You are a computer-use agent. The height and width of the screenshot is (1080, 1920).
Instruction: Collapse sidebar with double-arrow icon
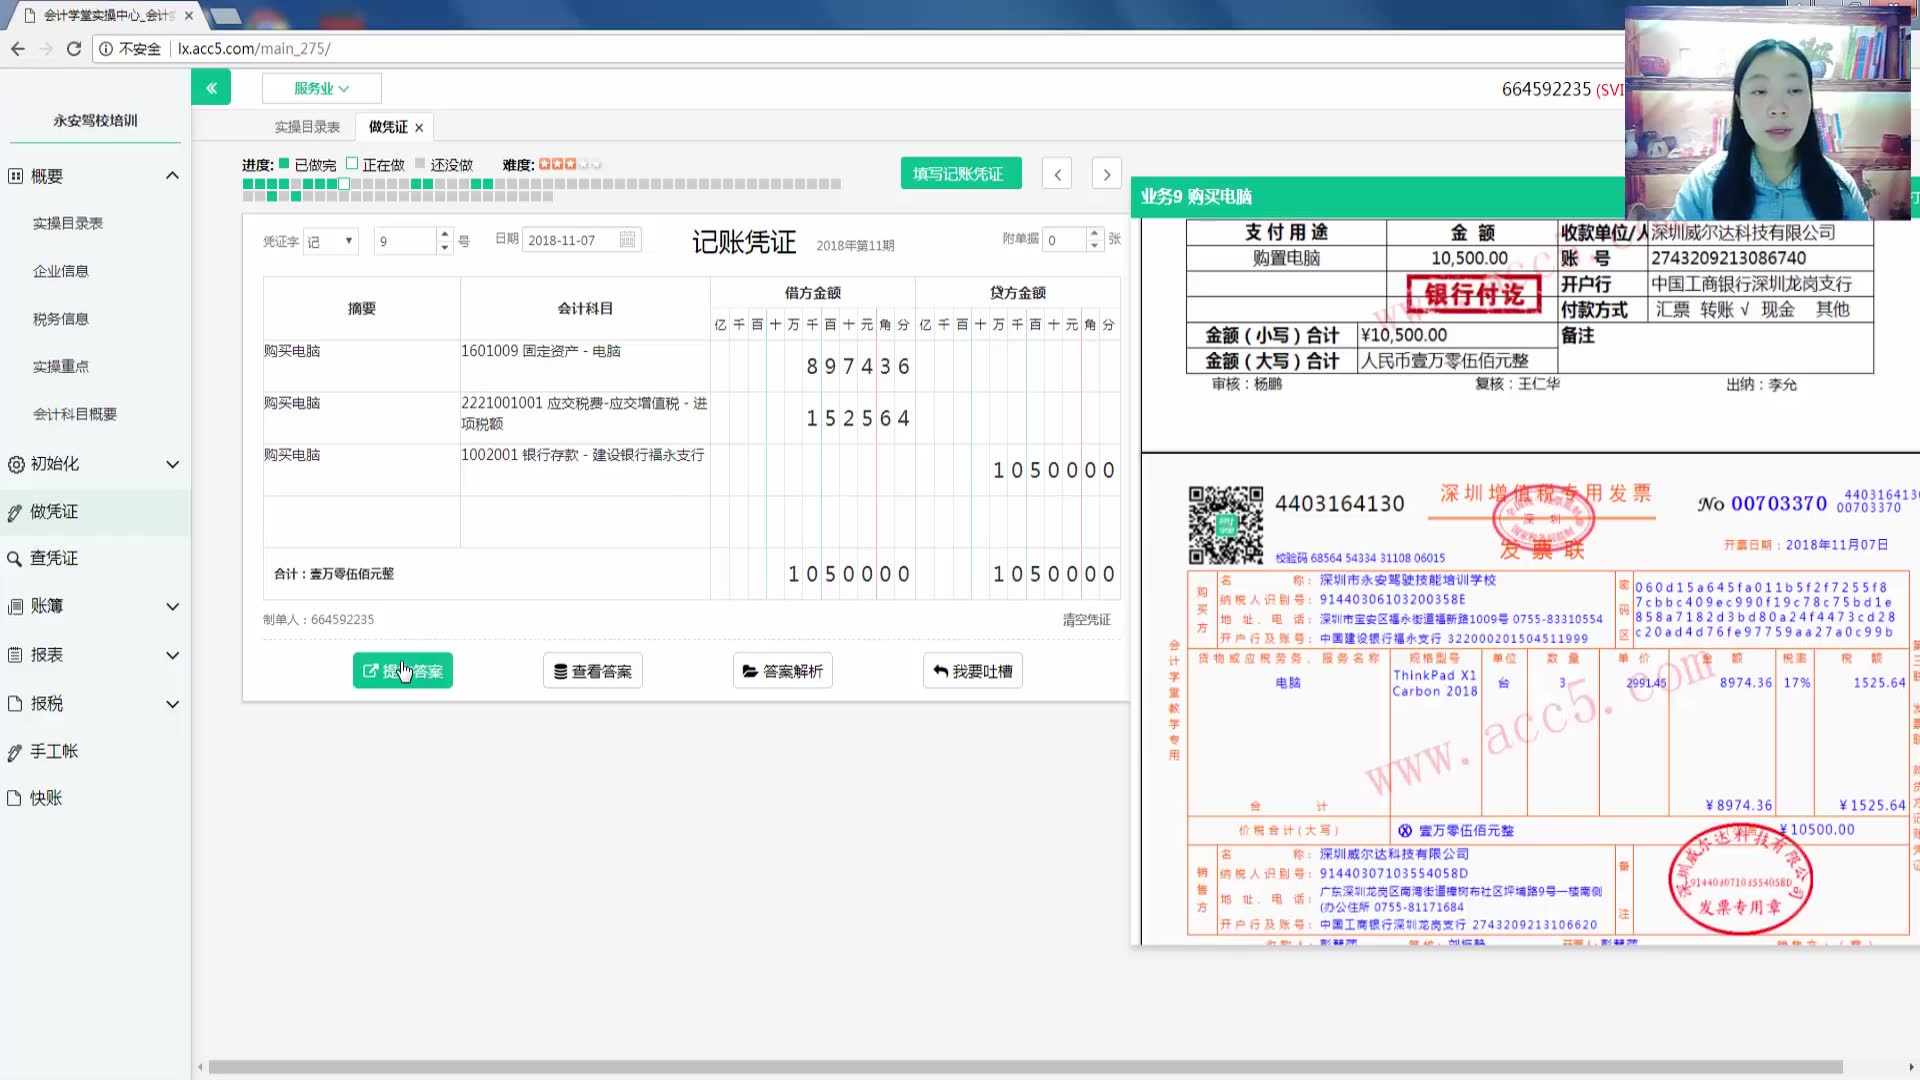pos(211,88)
